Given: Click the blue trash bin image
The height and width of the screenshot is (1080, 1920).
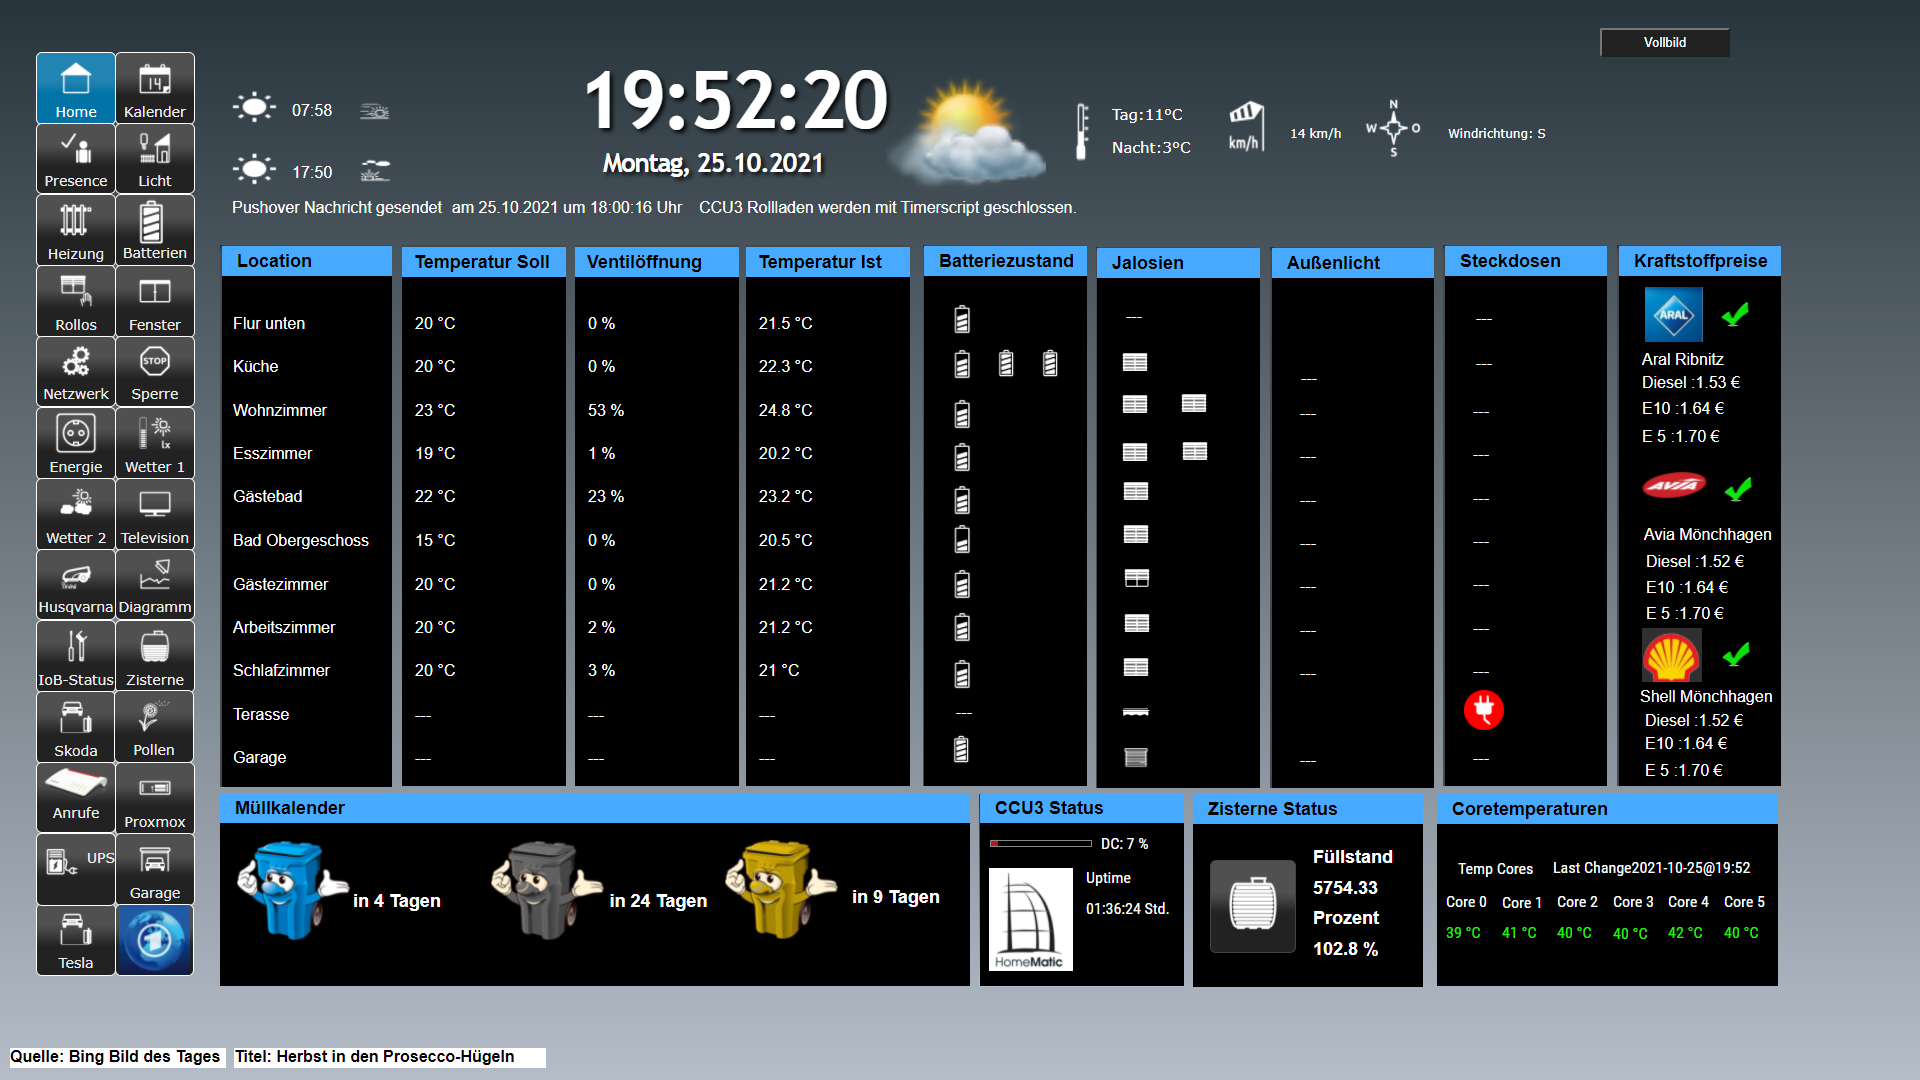Looking at the screenshot, I should pyautogui.click(x=287, y=890).
